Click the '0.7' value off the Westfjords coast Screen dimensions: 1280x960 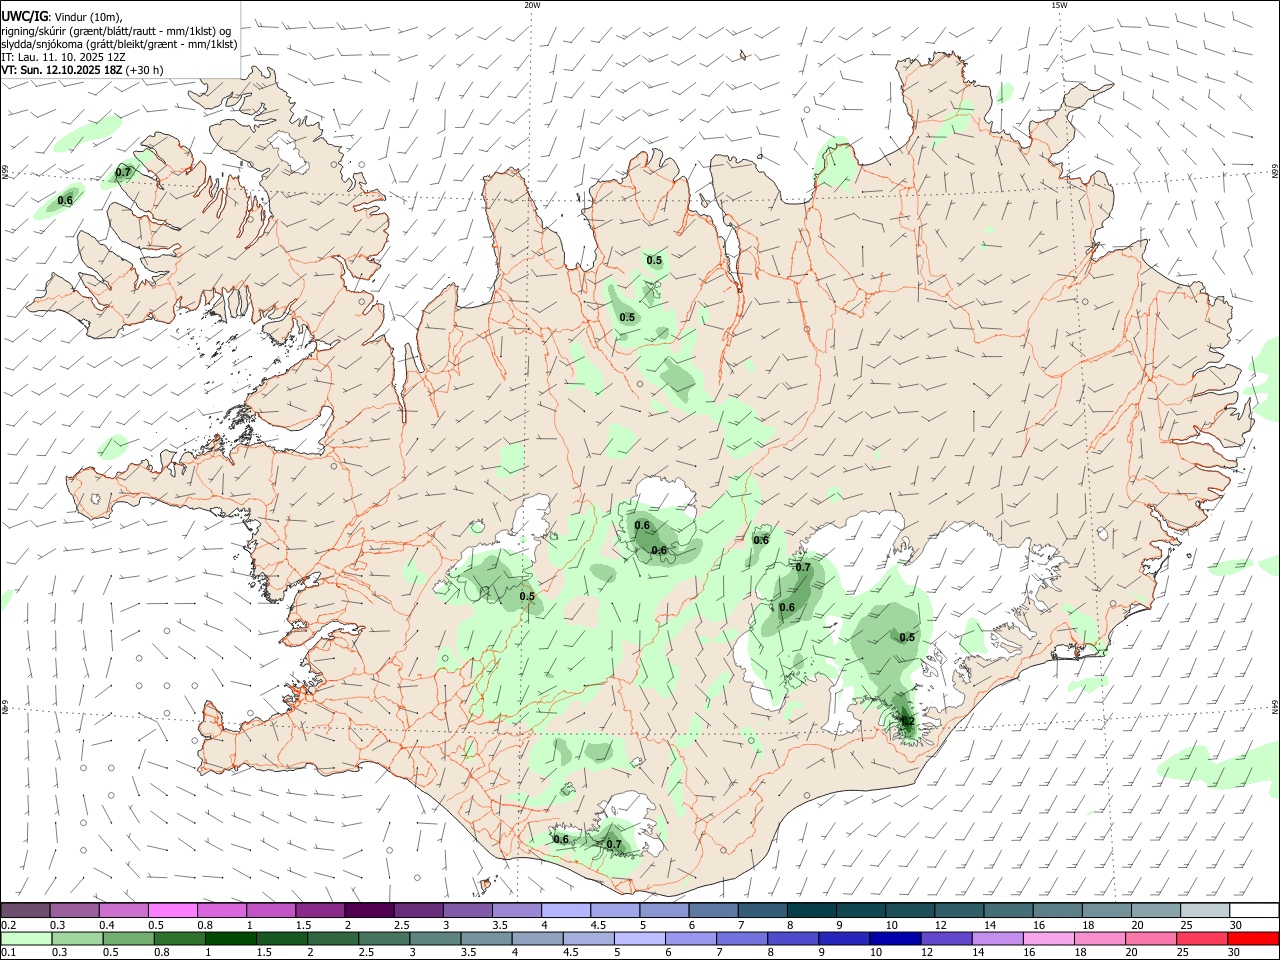123,172
